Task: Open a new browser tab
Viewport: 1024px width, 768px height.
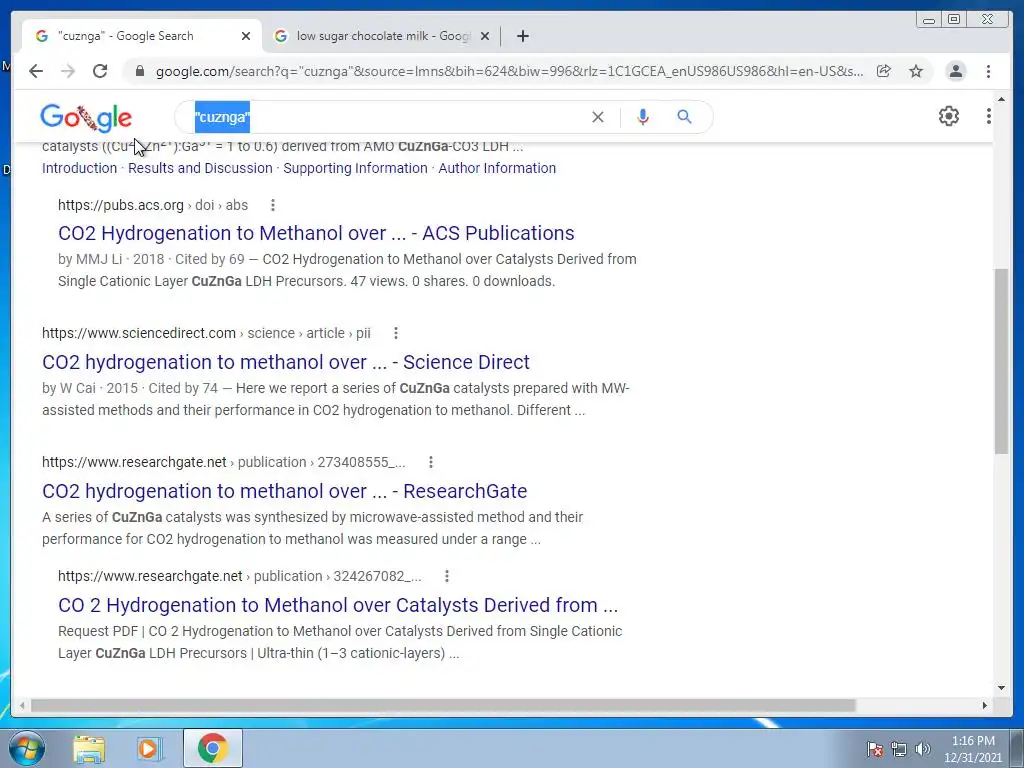Action: tap(522, 36)
